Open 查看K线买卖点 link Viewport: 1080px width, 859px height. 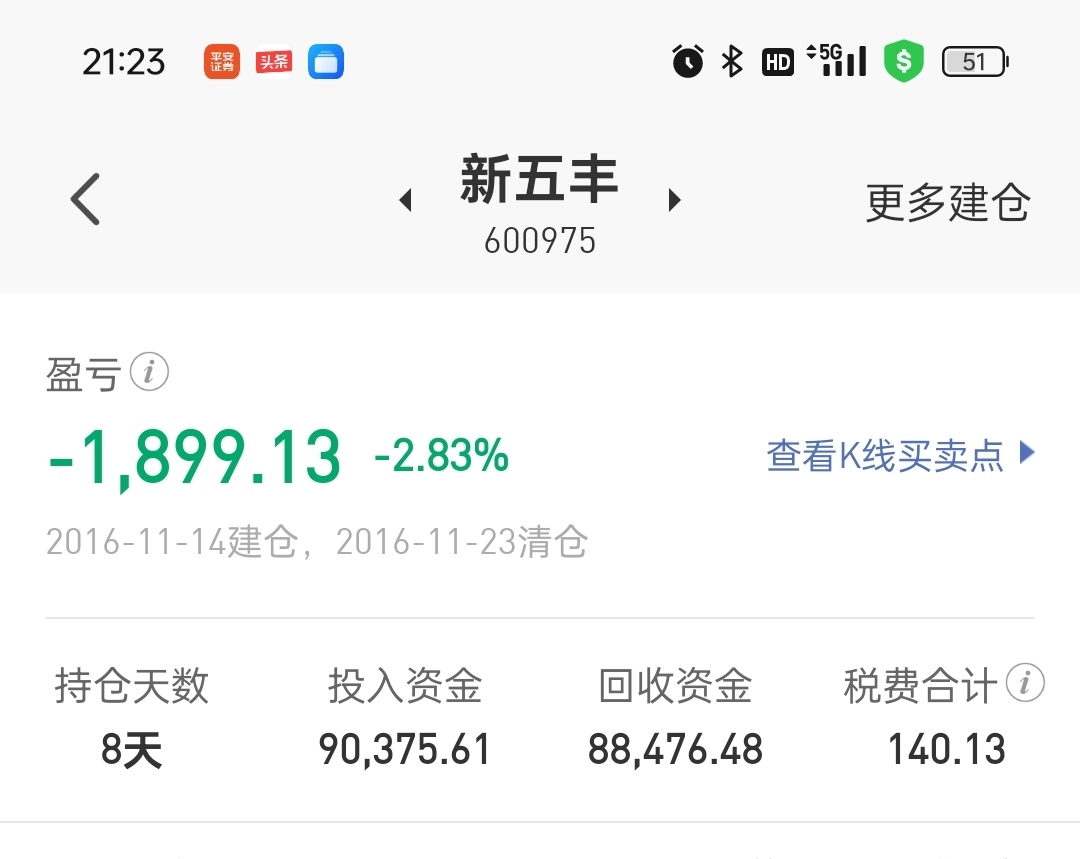coord(884,455)
